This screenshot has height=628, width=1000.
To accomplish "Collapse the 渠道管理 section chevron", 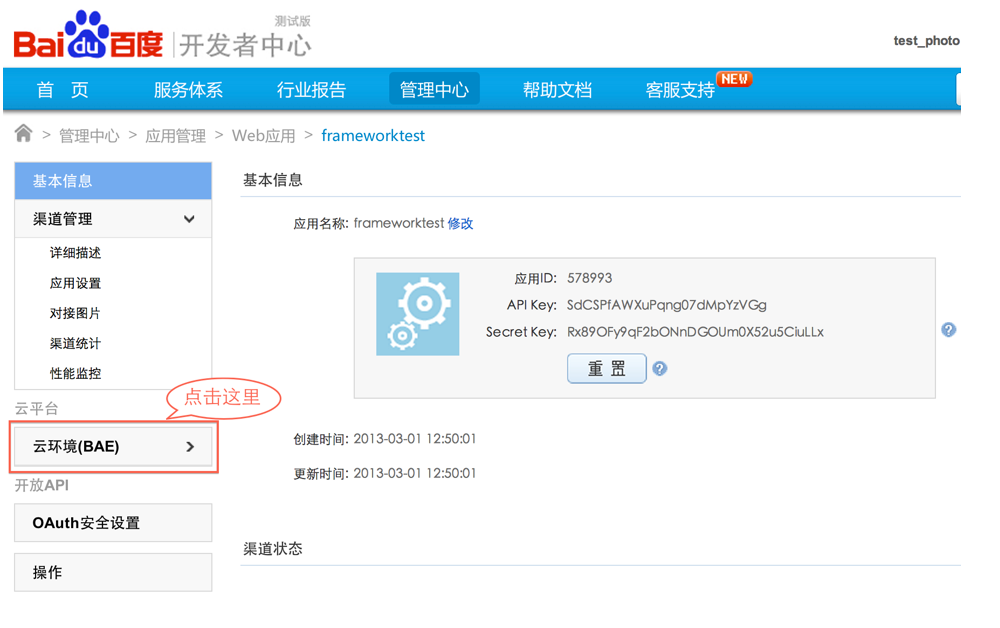I will tap(189, 219).
